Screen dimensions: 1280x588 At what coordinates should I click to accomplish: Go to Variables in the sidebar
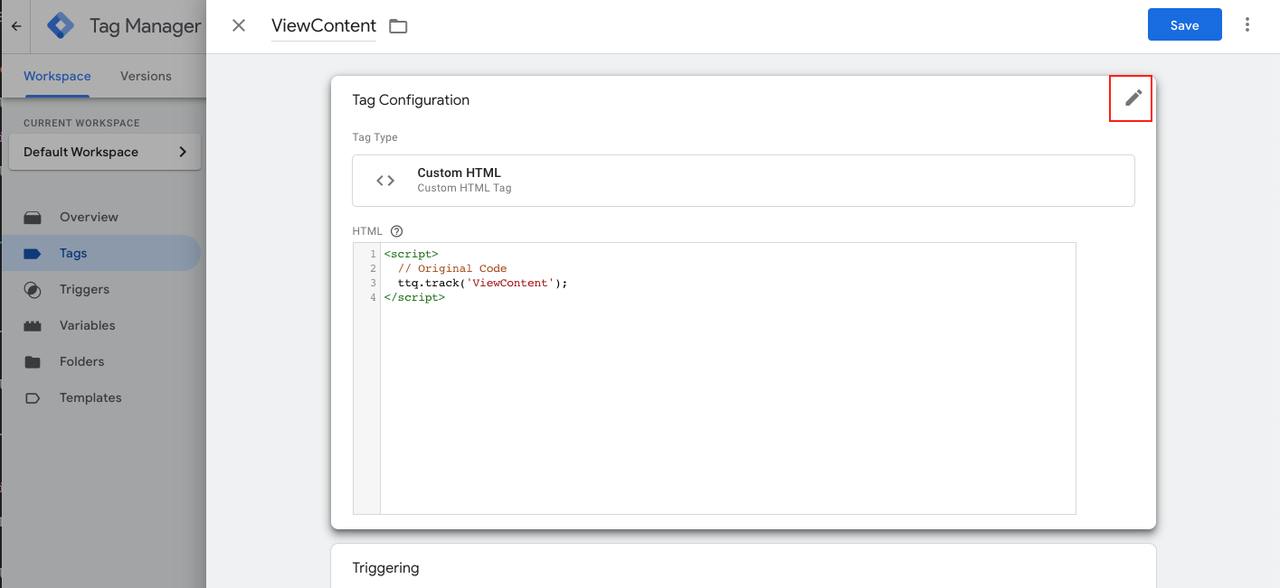(x=87, y=325)
